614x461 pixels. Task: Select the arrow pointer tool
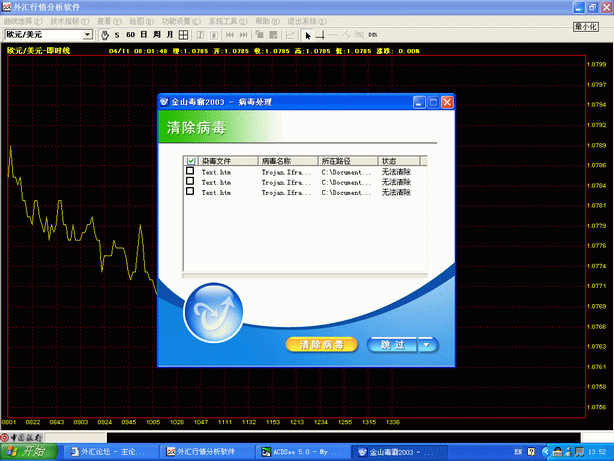tap(308, 35)
